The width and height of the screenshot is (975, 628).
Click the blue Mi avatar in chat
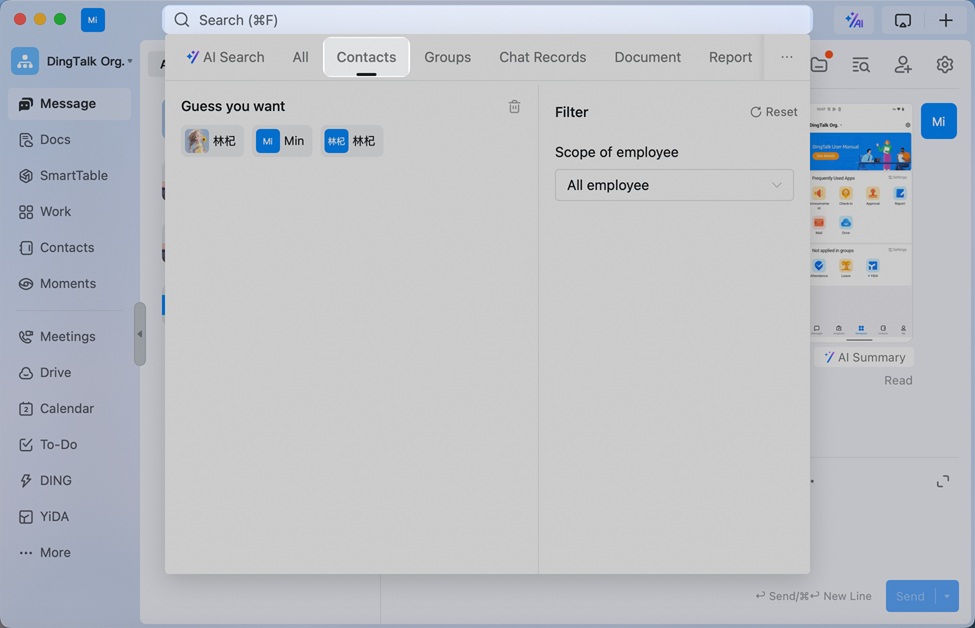938,121
